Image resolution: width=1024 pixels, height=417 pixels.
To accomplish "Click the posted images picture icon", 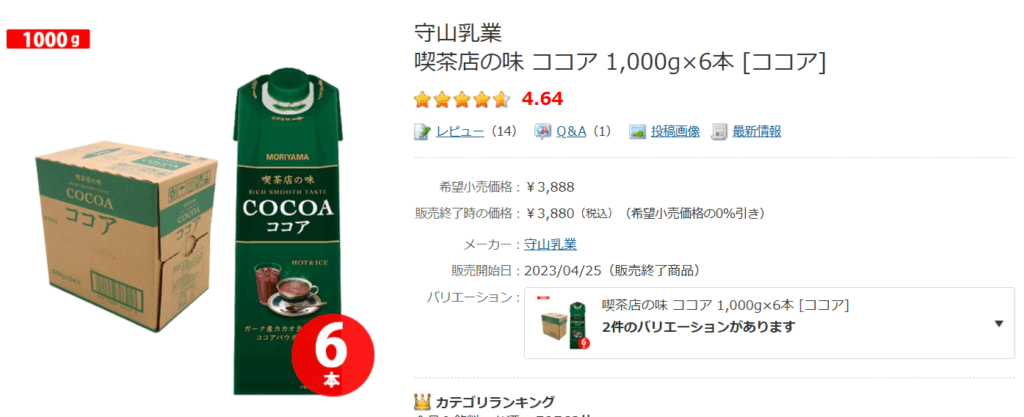I will pos(637,131).
